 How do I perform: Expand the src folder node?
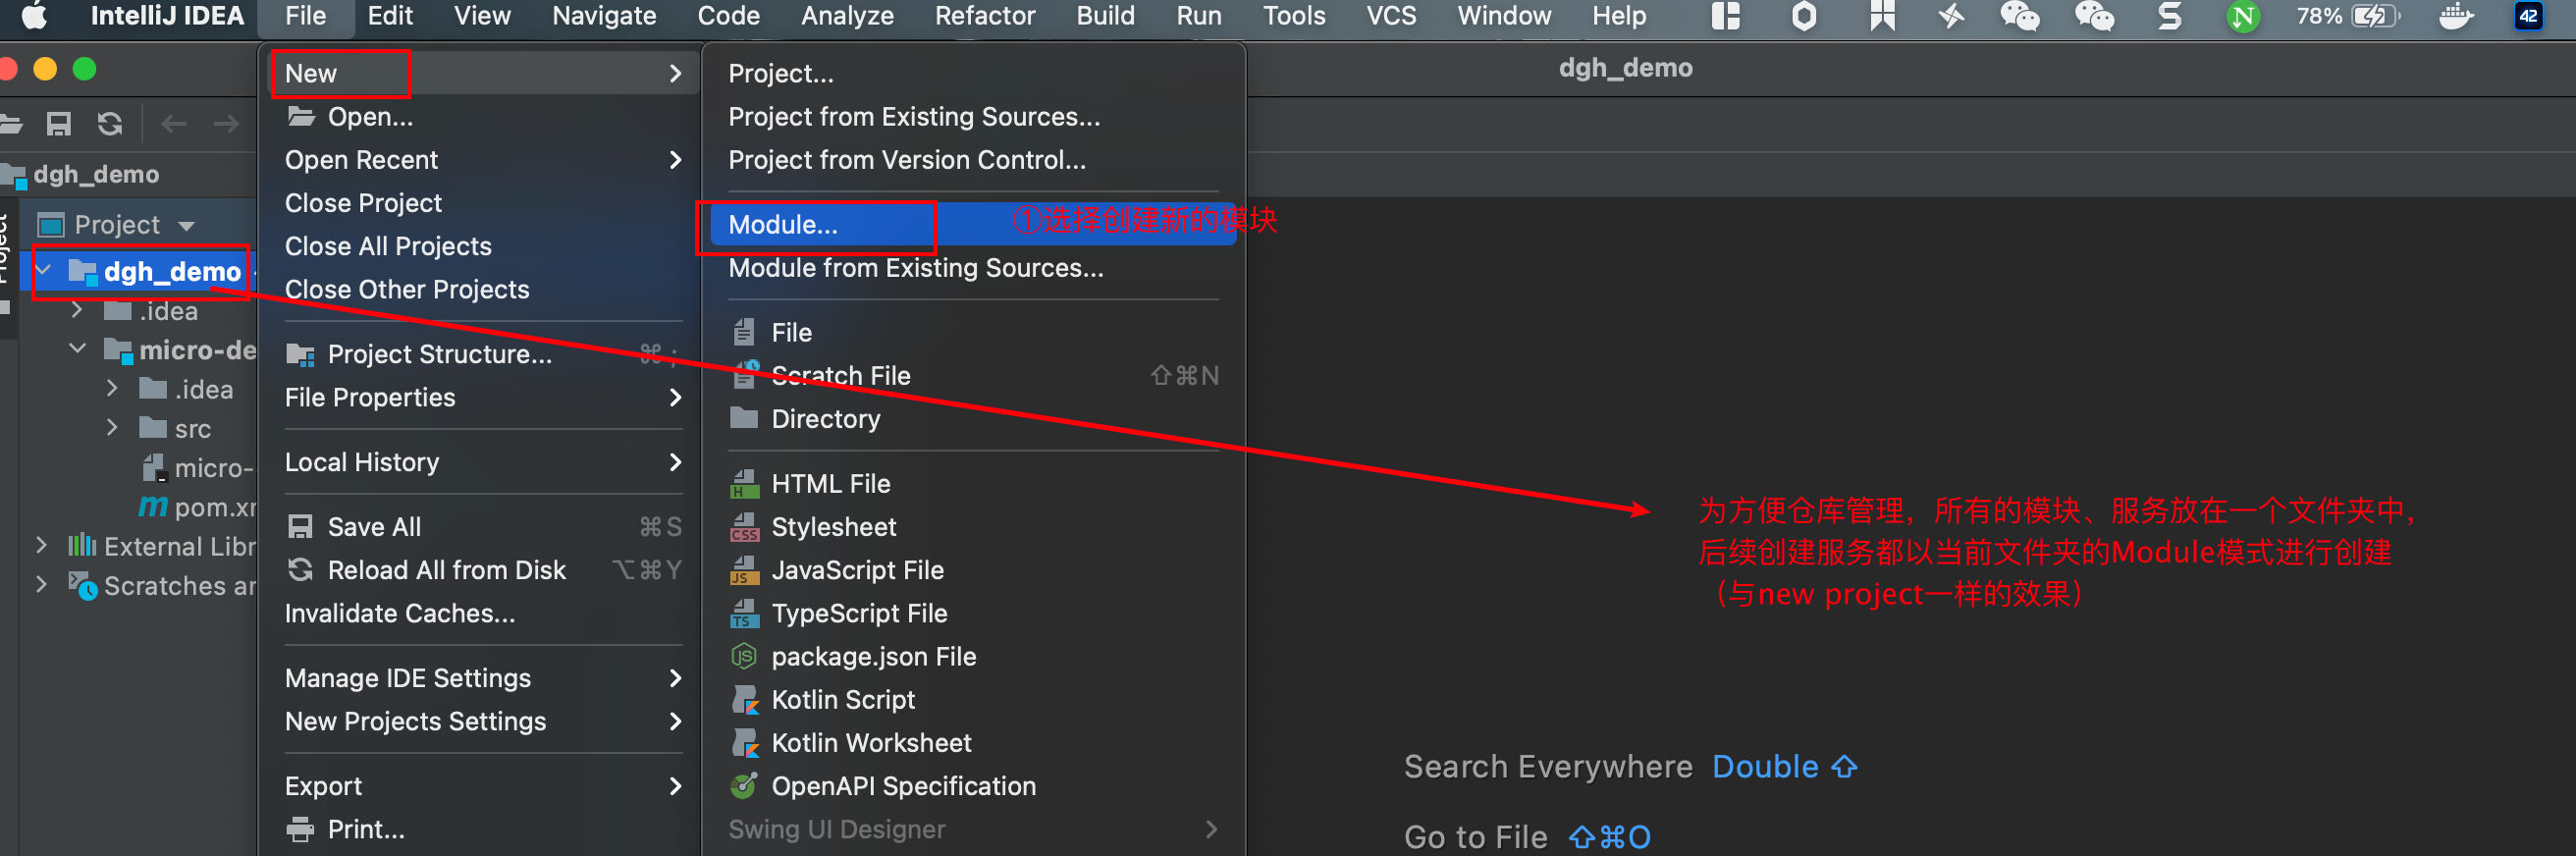click(112, 428)
